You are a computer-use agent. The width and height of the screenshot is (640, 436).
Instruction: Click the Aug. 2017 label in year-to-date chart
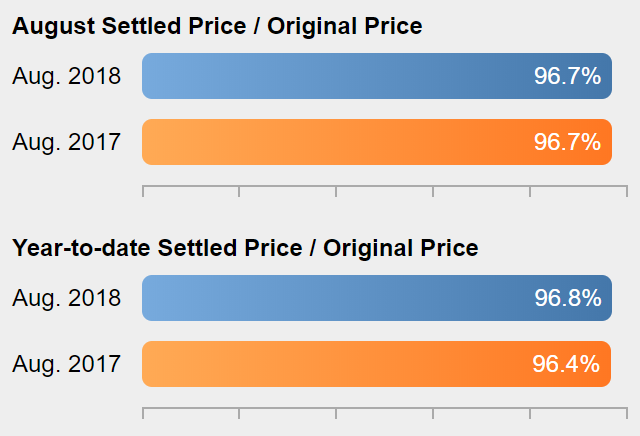(67, 364)
